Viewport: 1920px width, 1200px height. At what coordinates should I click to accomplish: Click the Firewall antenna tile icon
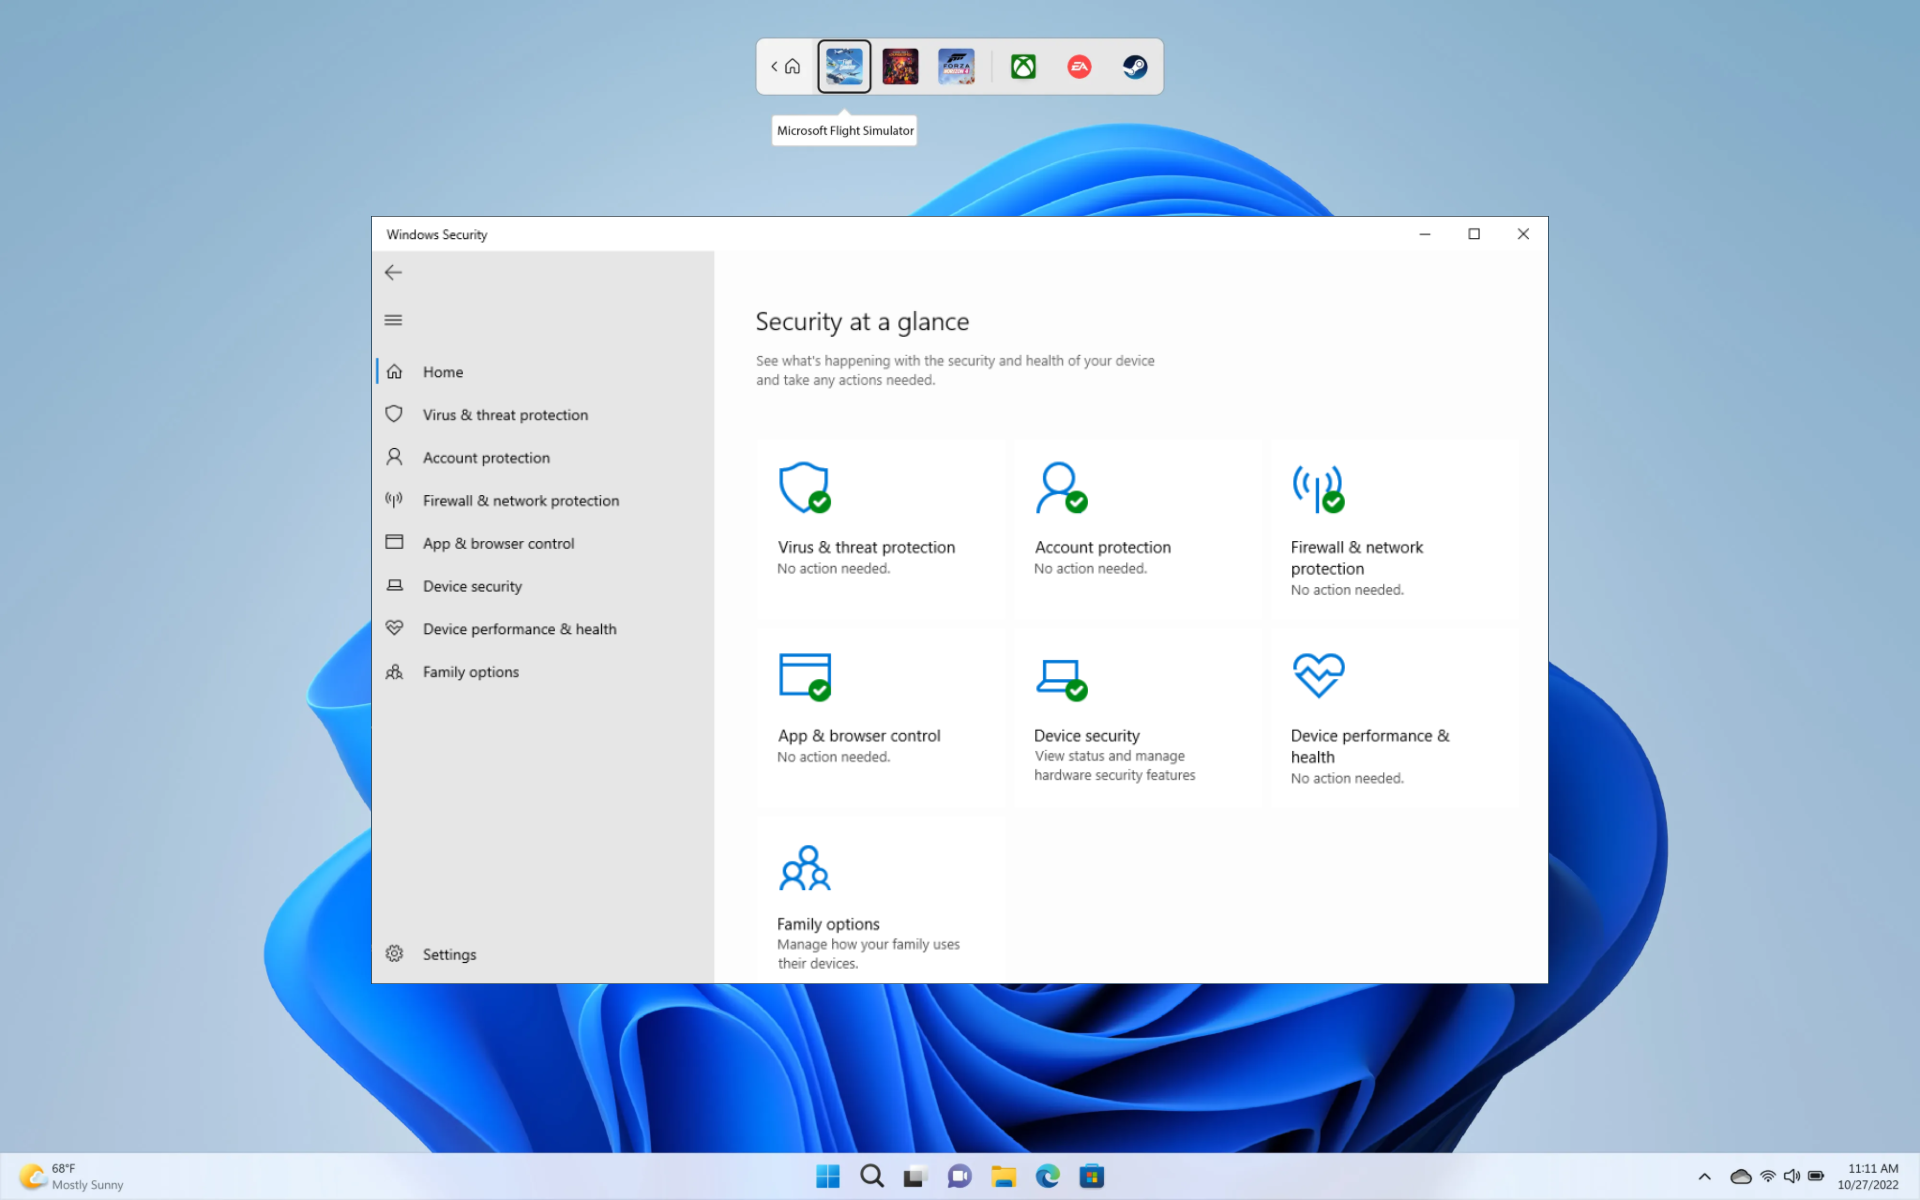pyautogui.click(x=1318, y=489)
